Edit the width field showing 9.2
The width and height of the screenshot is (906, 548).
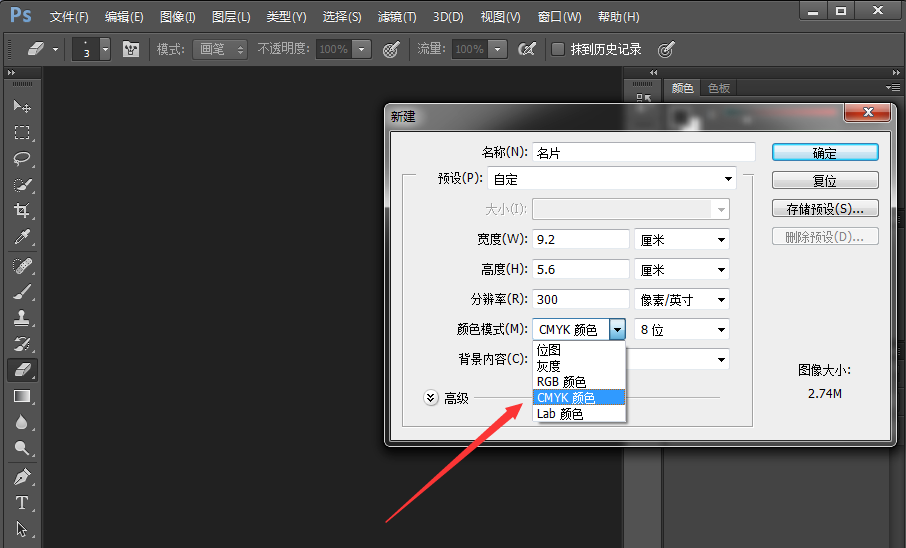click(581, 239)
